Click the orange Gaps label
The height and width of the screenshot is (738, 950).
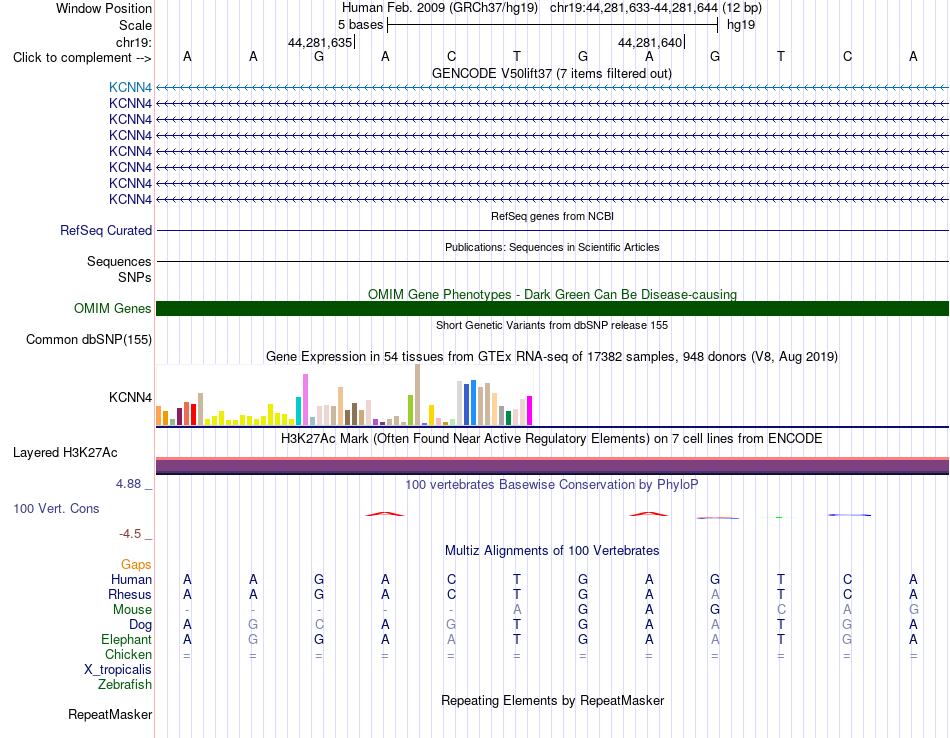136,565
